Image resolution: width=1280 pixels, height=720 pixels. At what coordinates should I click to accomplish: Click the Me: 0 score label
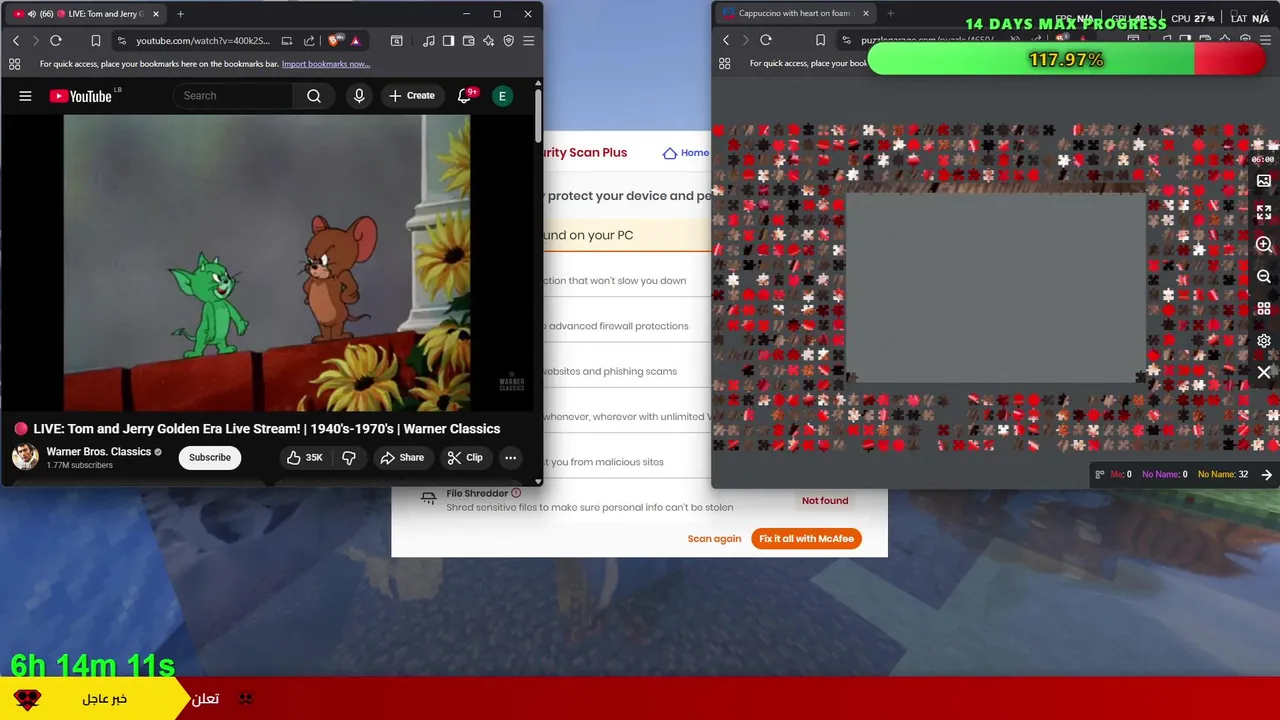pos(1121,475)
